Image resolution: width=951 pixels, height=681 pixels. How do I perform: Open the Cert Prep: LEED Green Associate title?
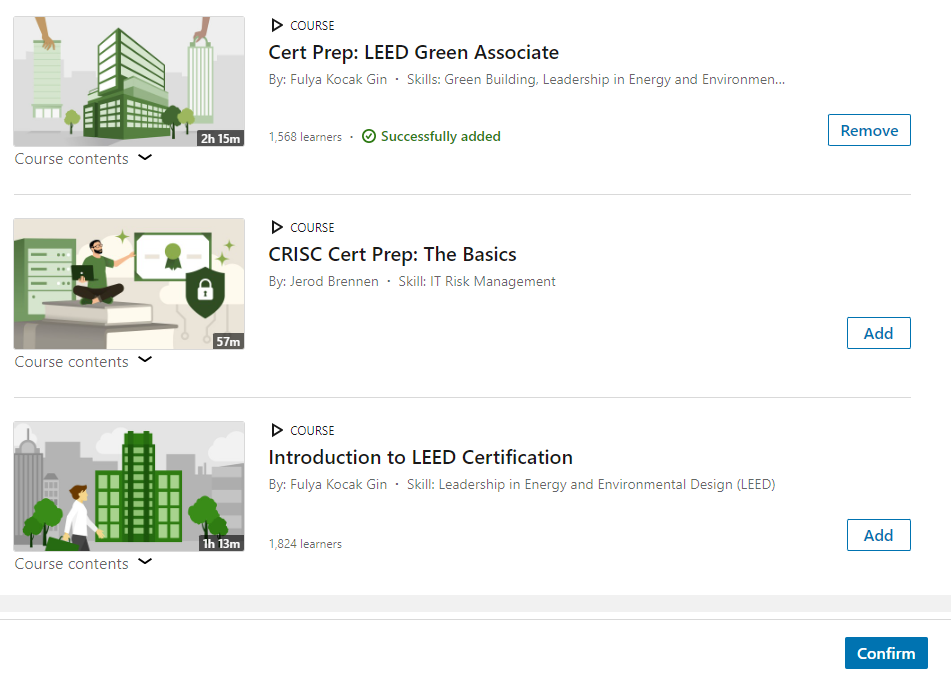tap(414, 53)
